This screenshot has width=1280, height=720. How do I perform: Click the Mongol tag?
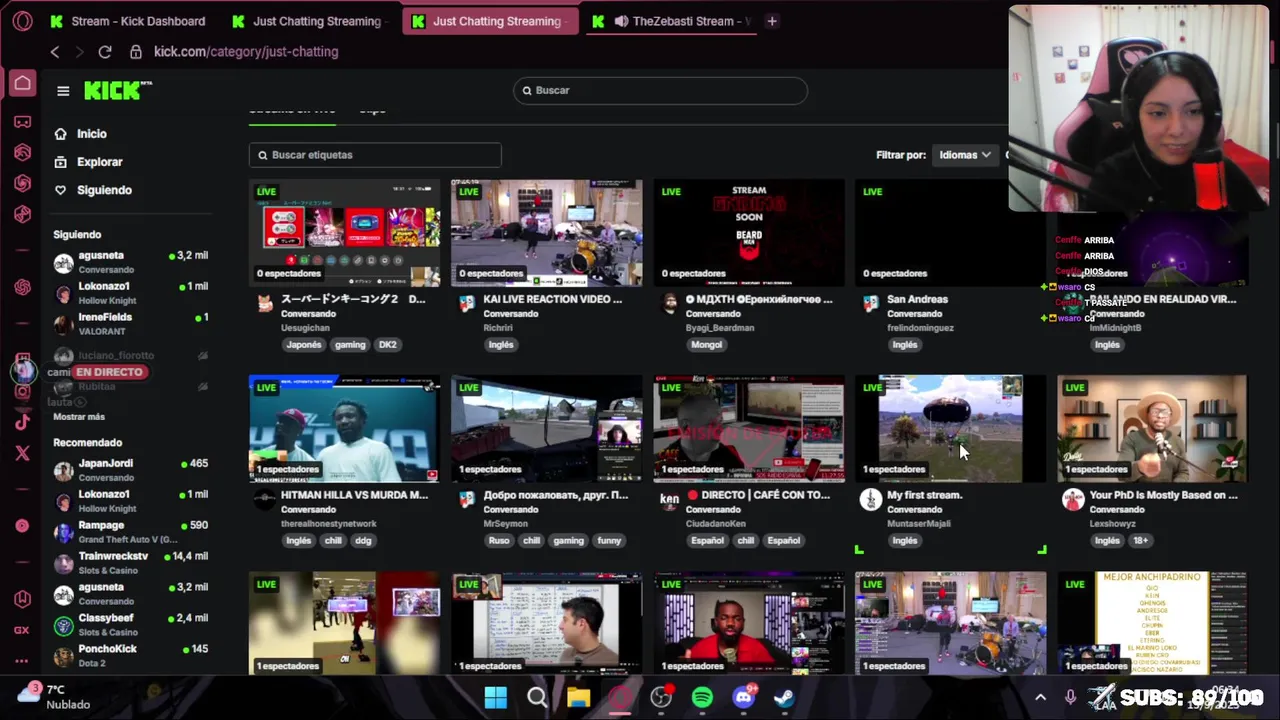click(x=706, y=345)
